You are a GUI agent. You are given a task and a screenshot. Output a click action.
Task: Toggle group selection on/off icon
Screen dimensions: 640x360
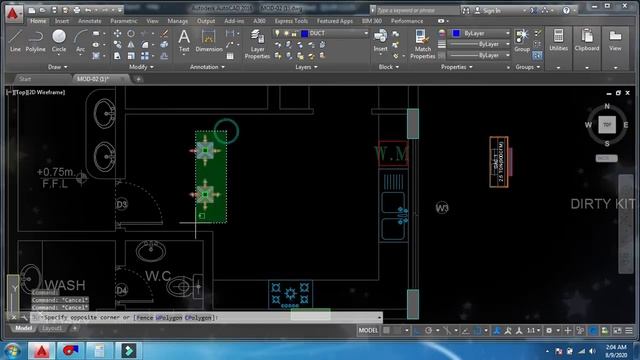[538, 55]
